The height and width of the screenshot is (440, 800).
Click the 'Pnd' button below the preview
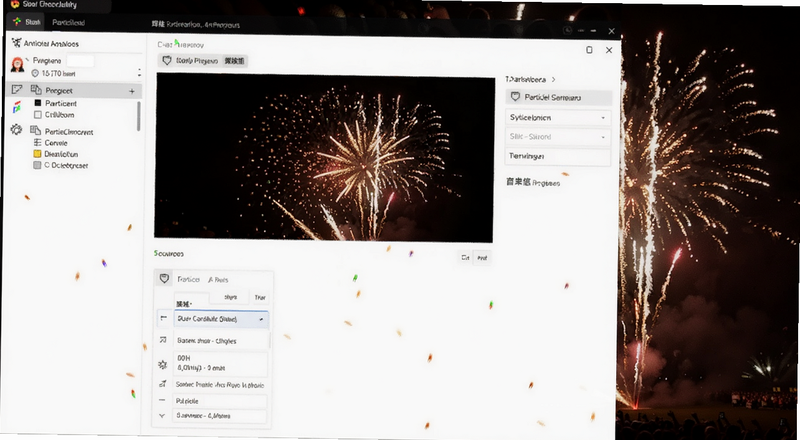pyautogui.click(x=482, y=258)
